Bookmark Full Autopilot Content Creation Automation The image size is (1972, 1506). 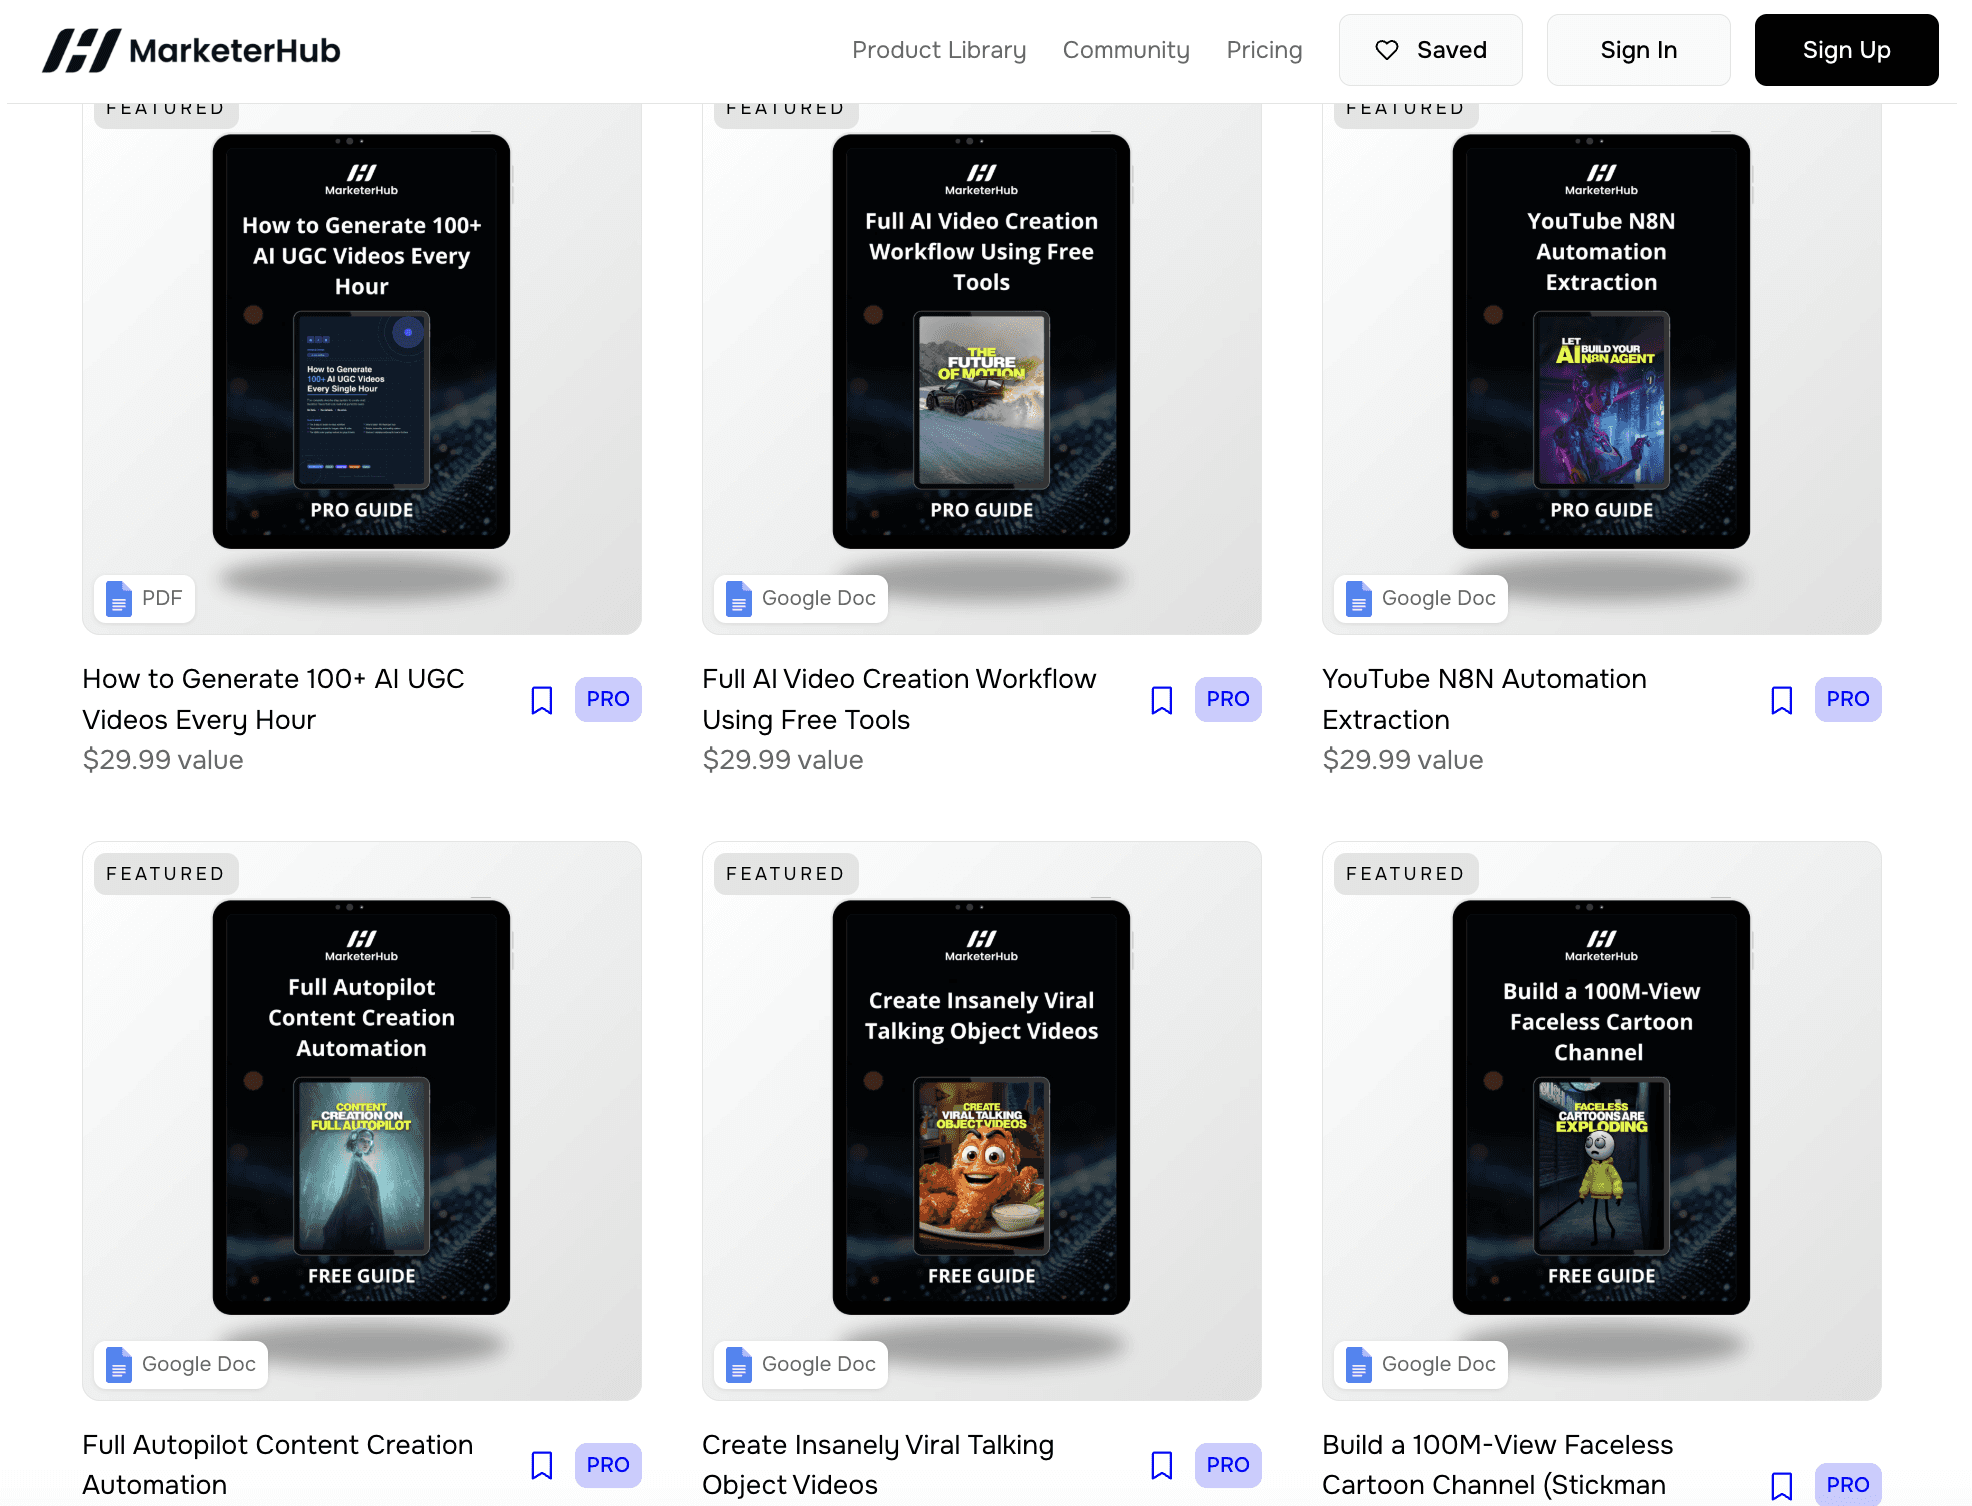tap(542, 1465)
